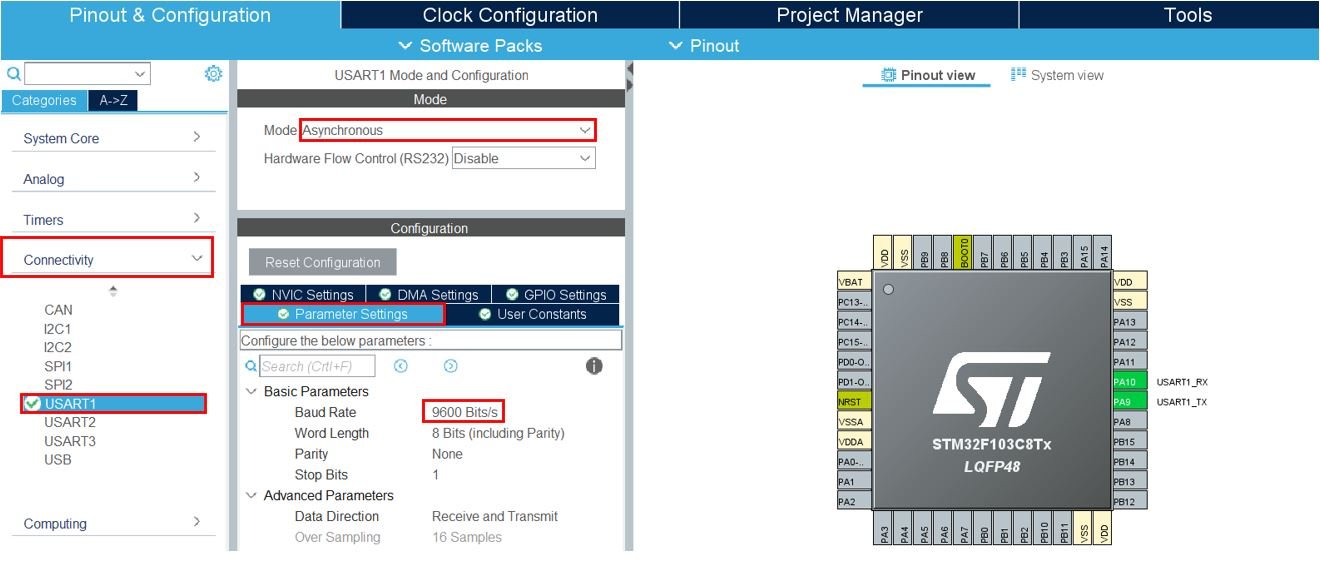This screenshot has height=574, width=1320.
Task: Open the Pinout & Configuration tab
Action: pos(170,15)
